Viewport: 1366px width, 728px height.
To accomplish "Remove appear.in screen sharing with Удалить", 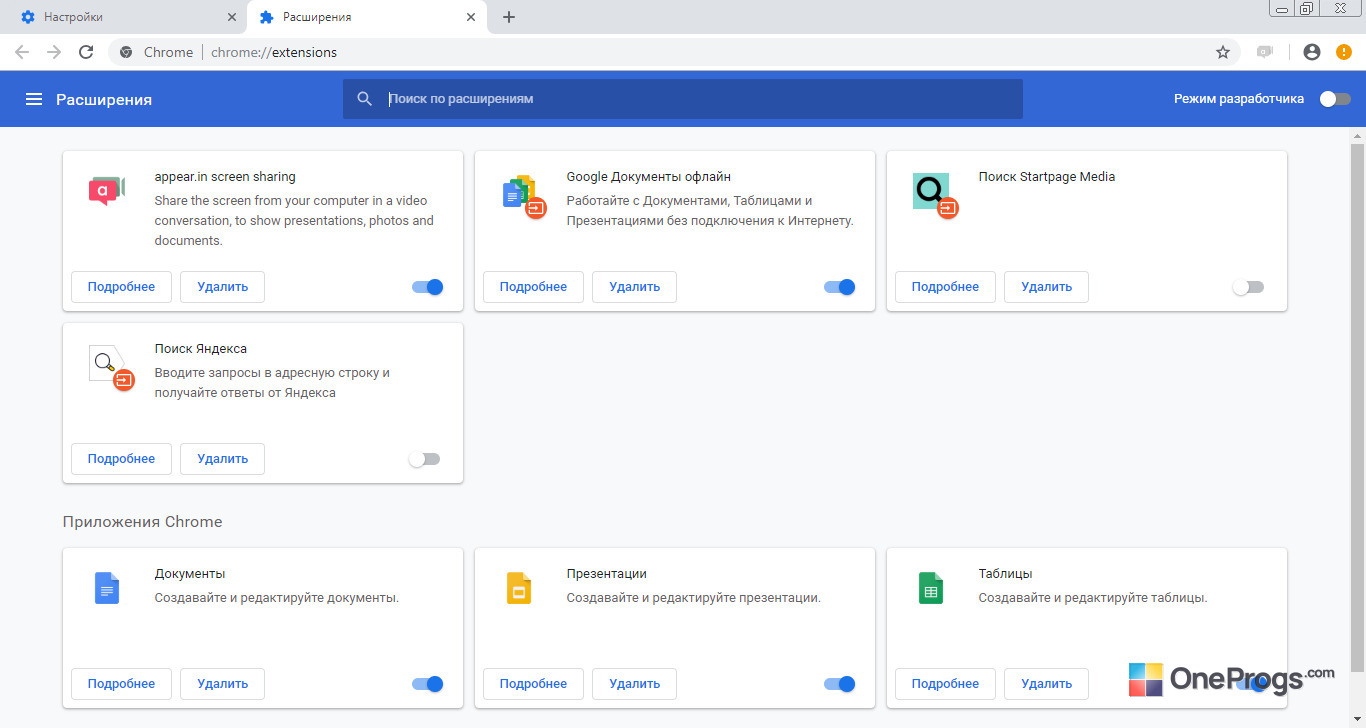I will 222,287.
